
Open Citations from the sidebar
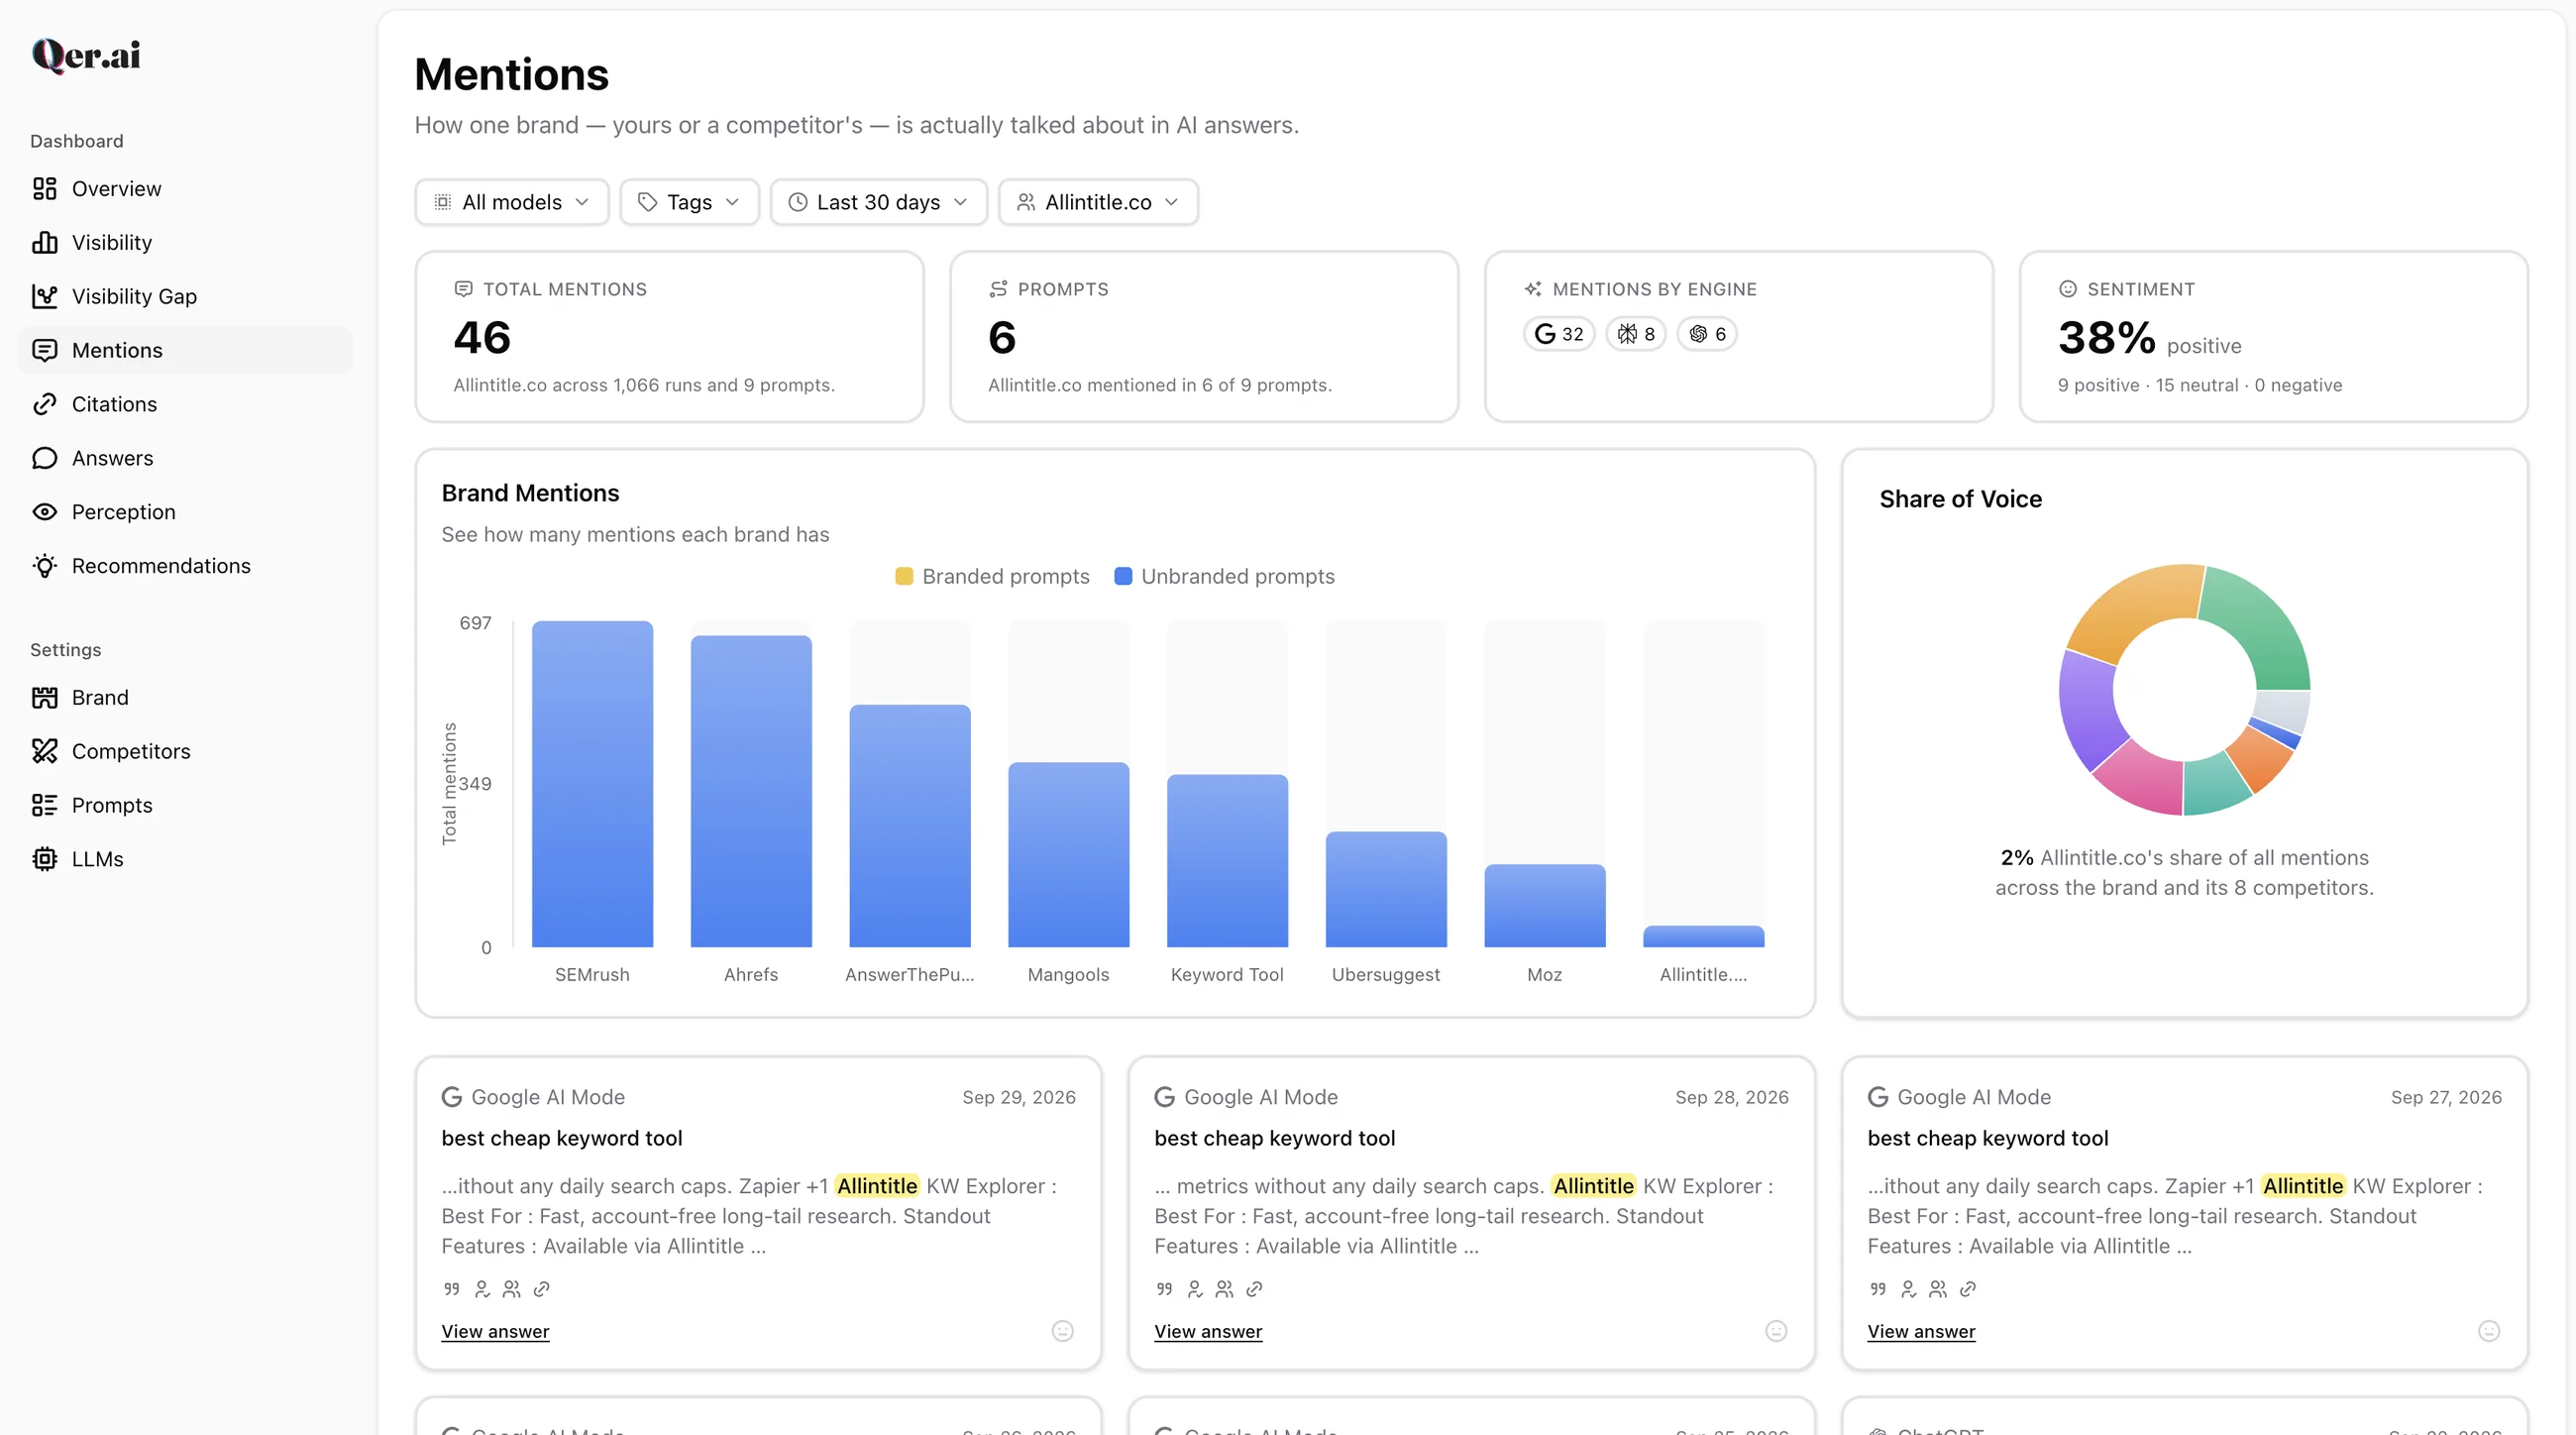pyautogui.click(x=186, y=405)
